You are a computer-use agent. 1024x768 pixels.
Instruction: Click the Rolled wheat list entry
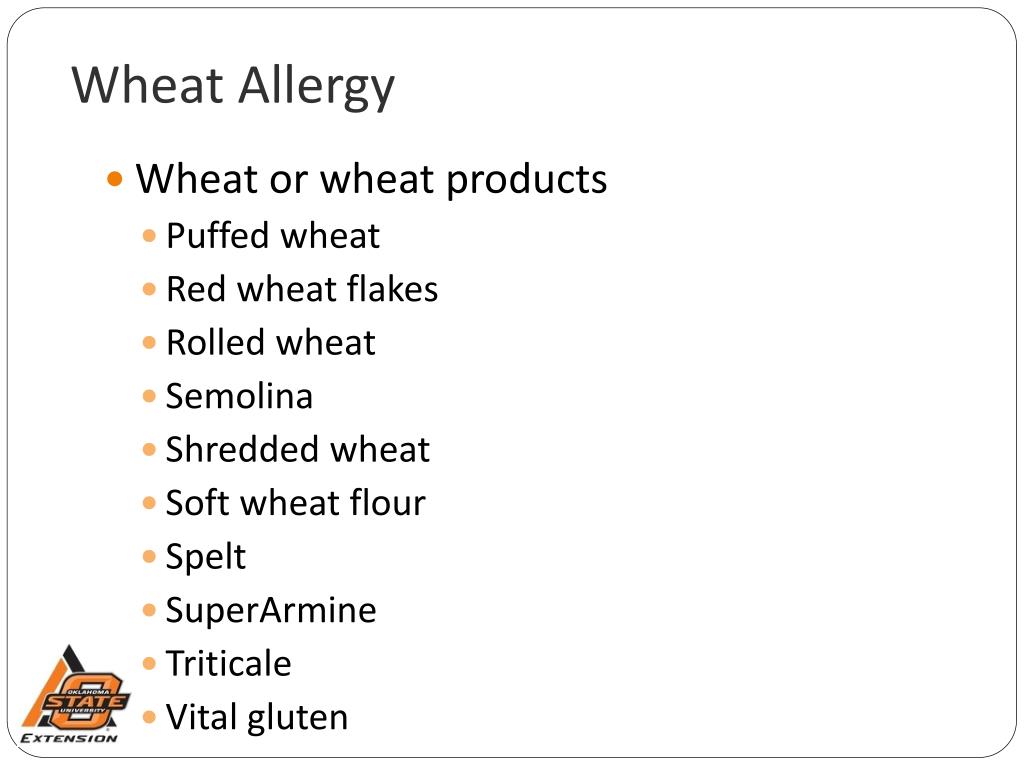[271, 343]
